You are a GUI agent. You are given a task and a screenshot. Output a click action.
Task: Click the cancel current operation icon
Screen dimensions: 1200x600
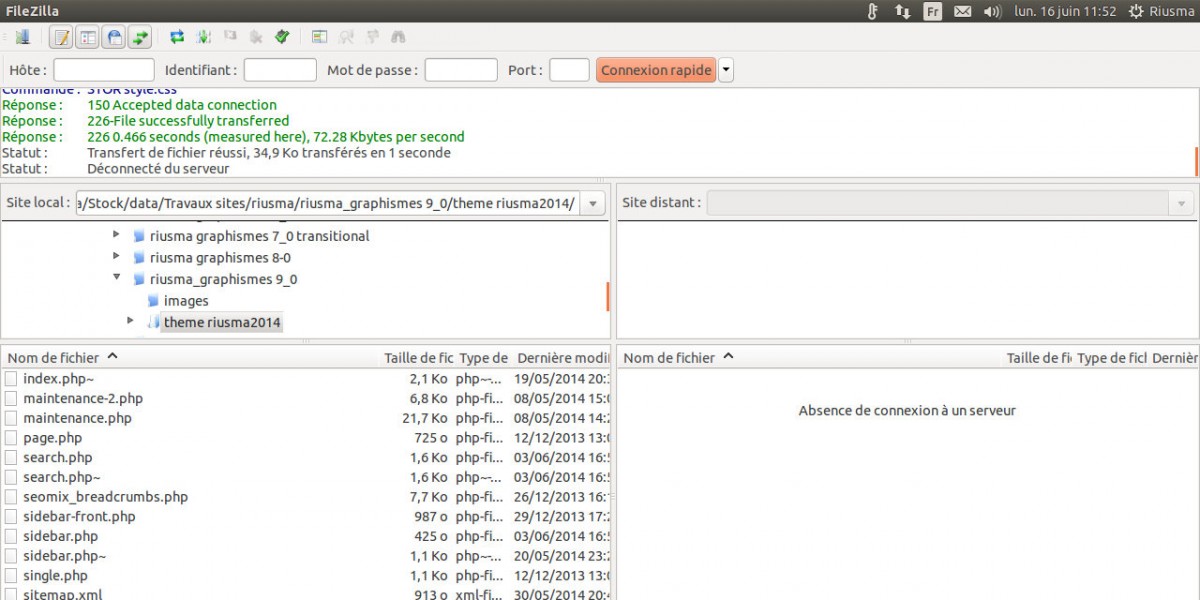[230, 37]
